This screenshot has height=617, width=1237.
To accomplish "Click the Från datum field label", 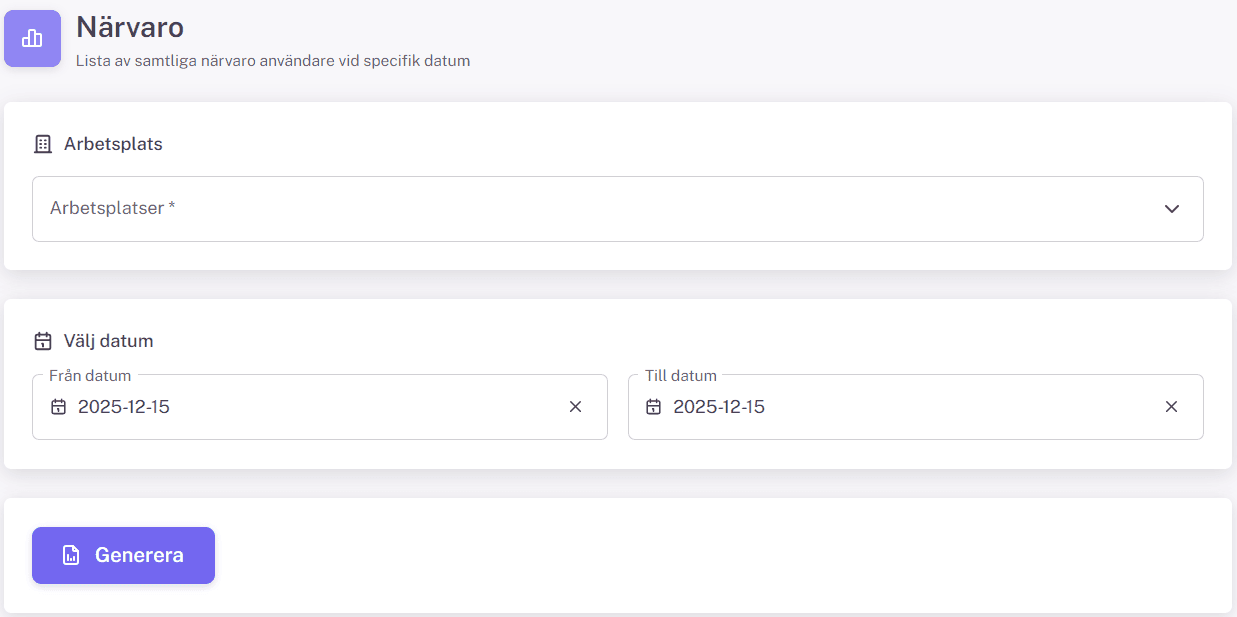I will click(90, 376).
